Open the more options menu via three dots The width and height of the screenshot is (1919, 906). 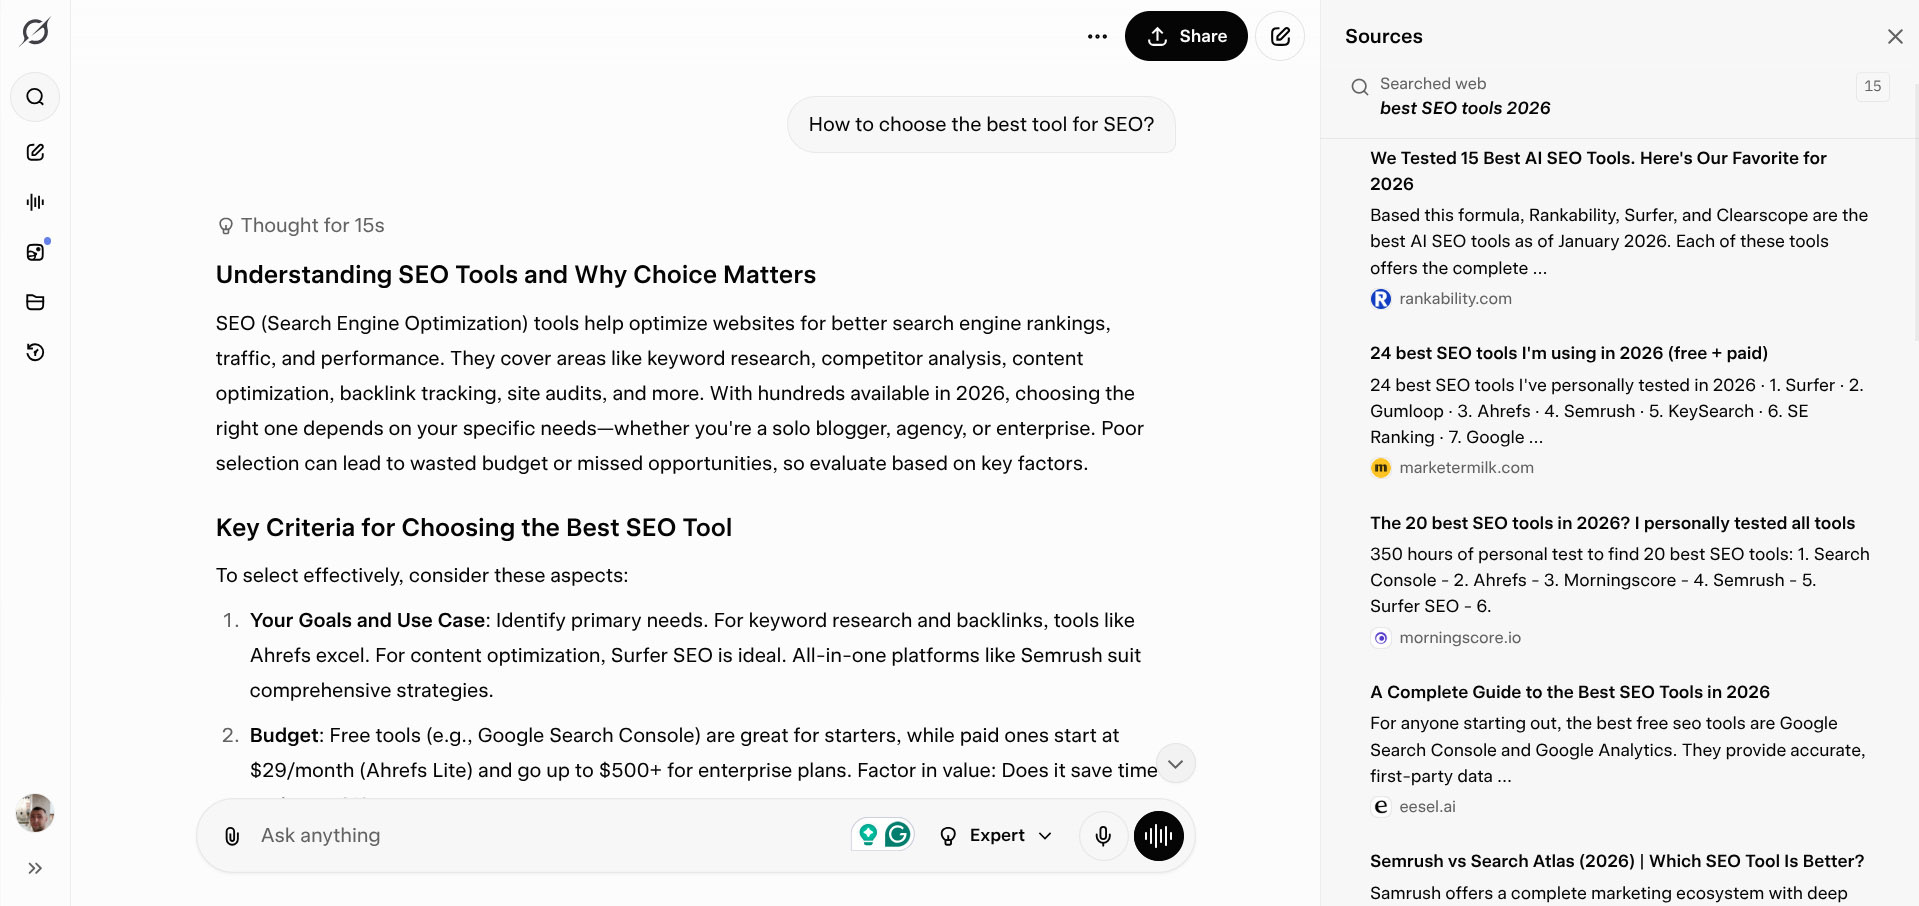pyautogui.click(x=1097, y=36)
